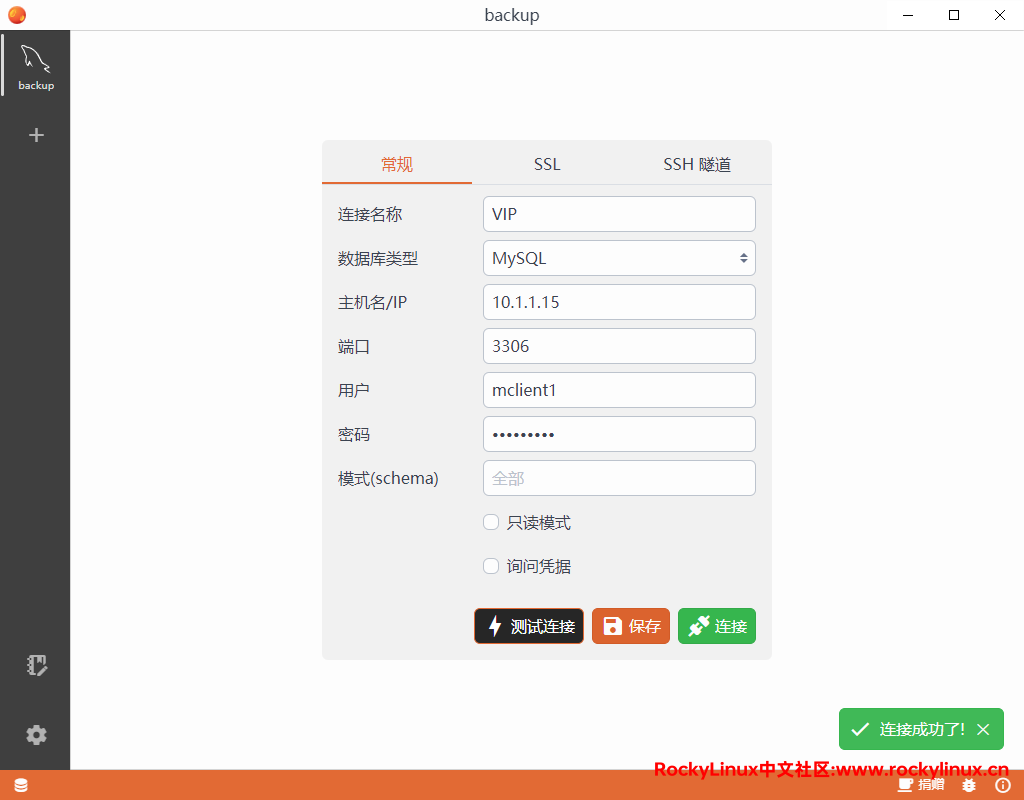
Task: Add a new connection with plus icon
Action: 36,135
